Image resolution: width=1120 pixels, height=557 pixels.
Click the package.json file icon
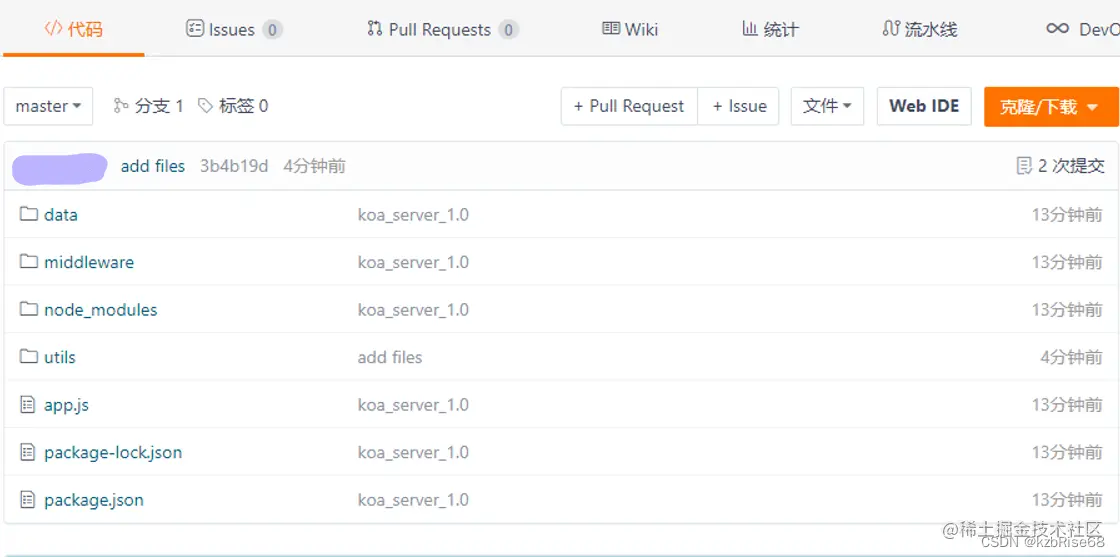(x=28, y=500)
